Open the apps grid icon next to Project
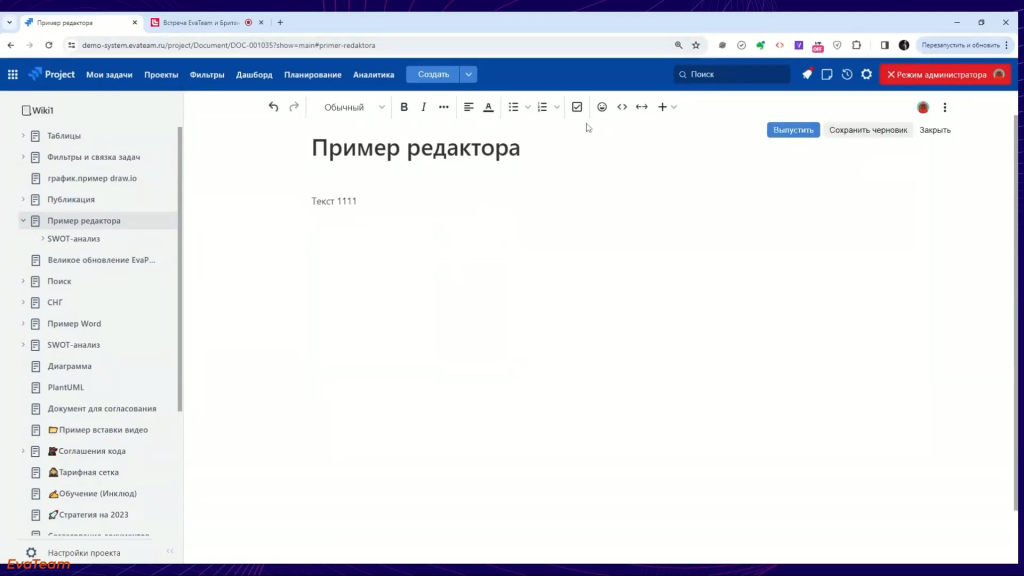The height and width of the screenshot is (576, 1024). point(13,74)
